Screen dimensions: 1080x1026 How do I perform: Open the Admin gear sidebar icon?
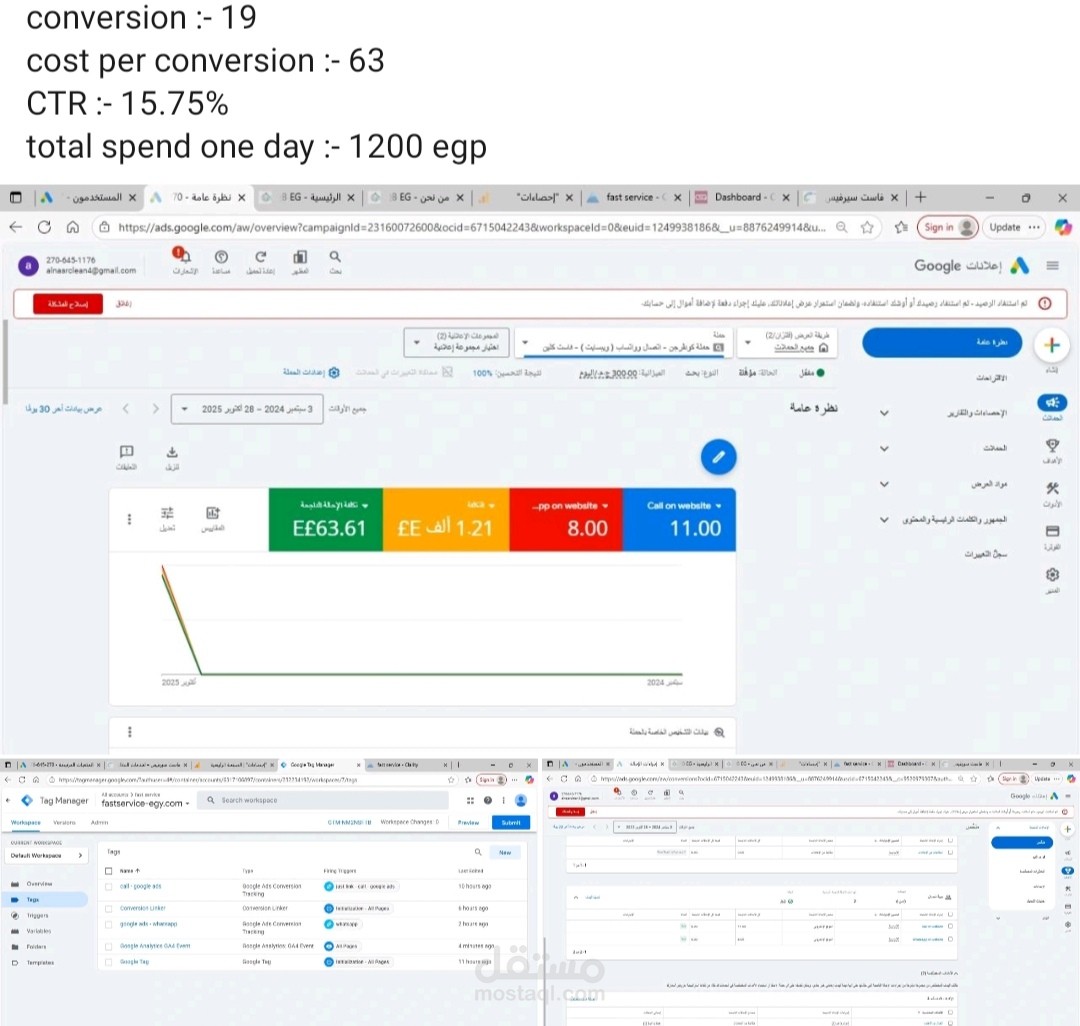(1052, 574)
